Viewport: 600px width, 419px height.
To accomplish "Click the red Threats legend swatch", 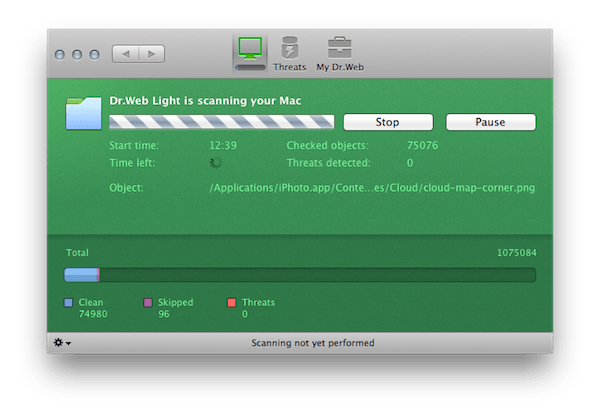I will tap(232, 303).
